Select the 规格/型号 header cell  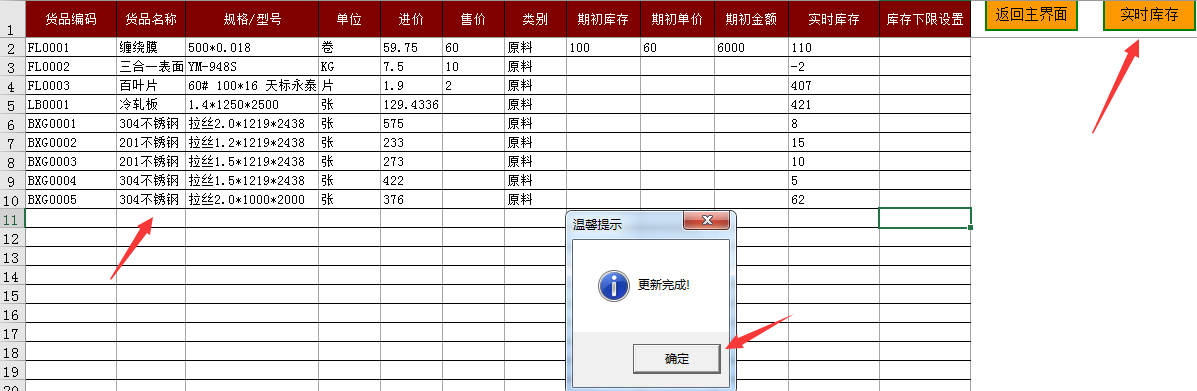pos(252,19)
